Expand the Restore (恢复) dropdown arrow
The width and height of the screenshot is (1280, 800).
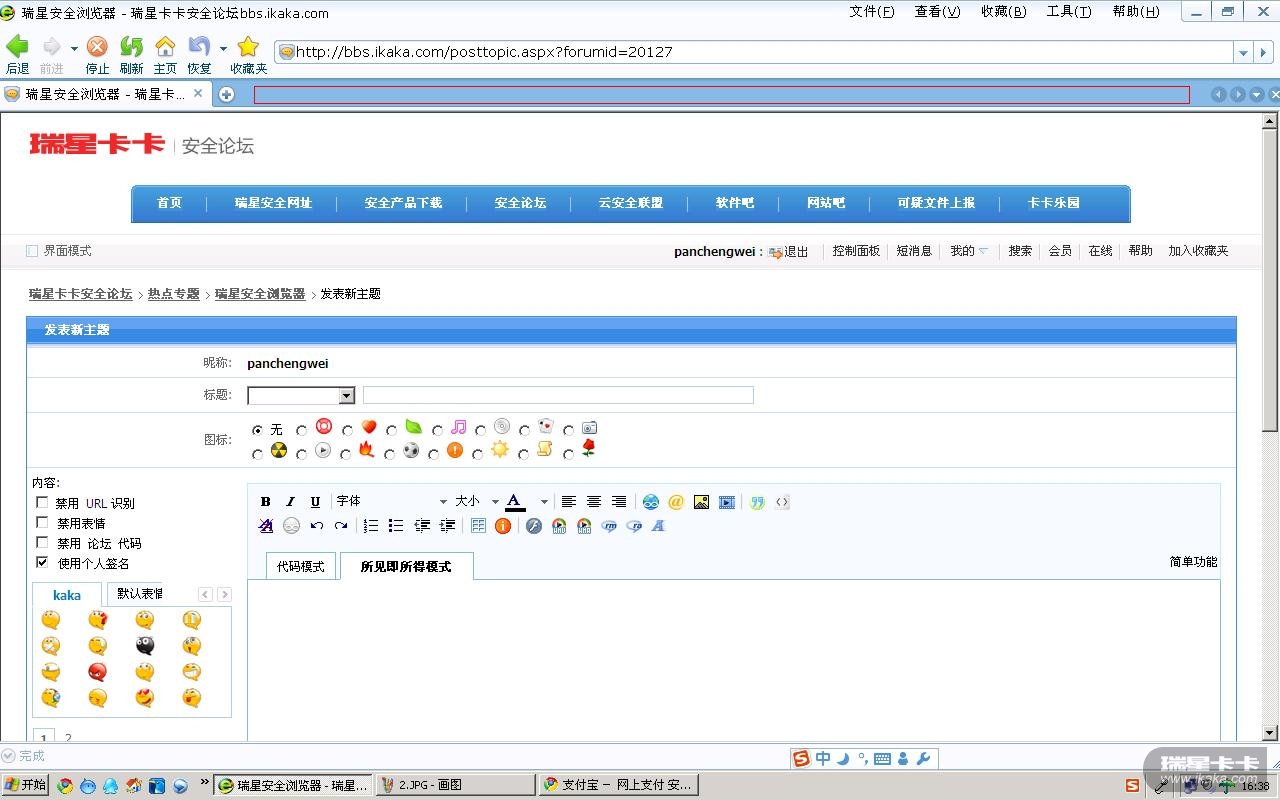pos(223,48)
